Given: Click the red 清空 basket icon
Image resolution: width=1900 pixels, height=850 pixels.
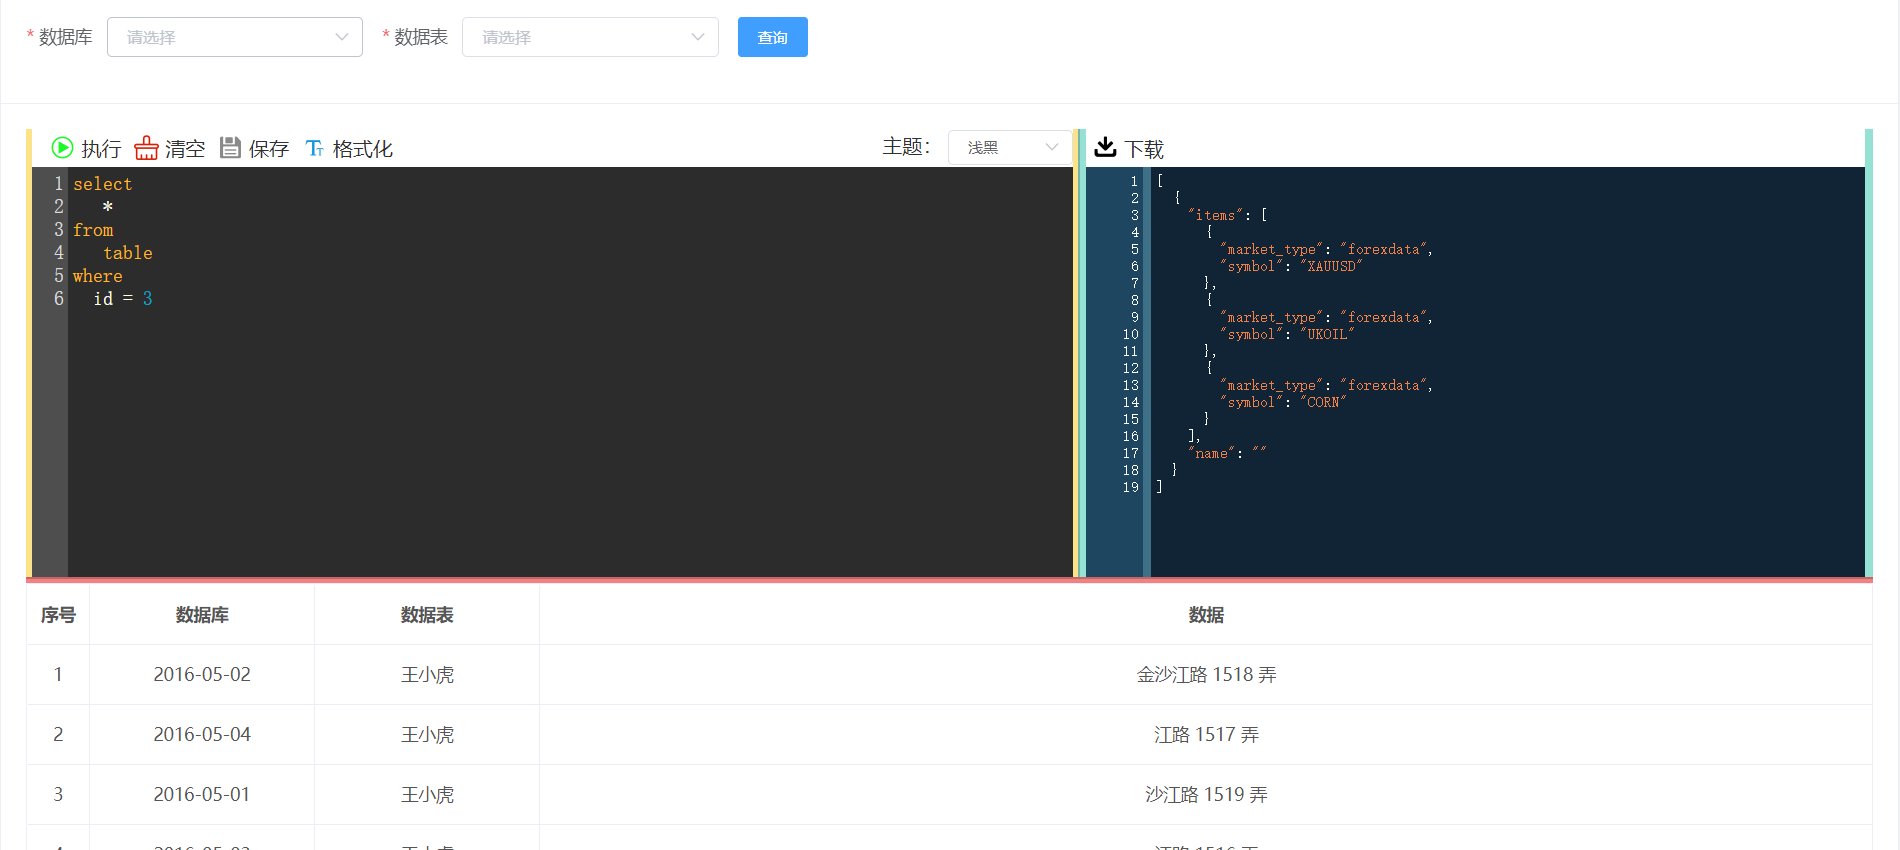Looking at the screenshot, I should coord(146,148).
